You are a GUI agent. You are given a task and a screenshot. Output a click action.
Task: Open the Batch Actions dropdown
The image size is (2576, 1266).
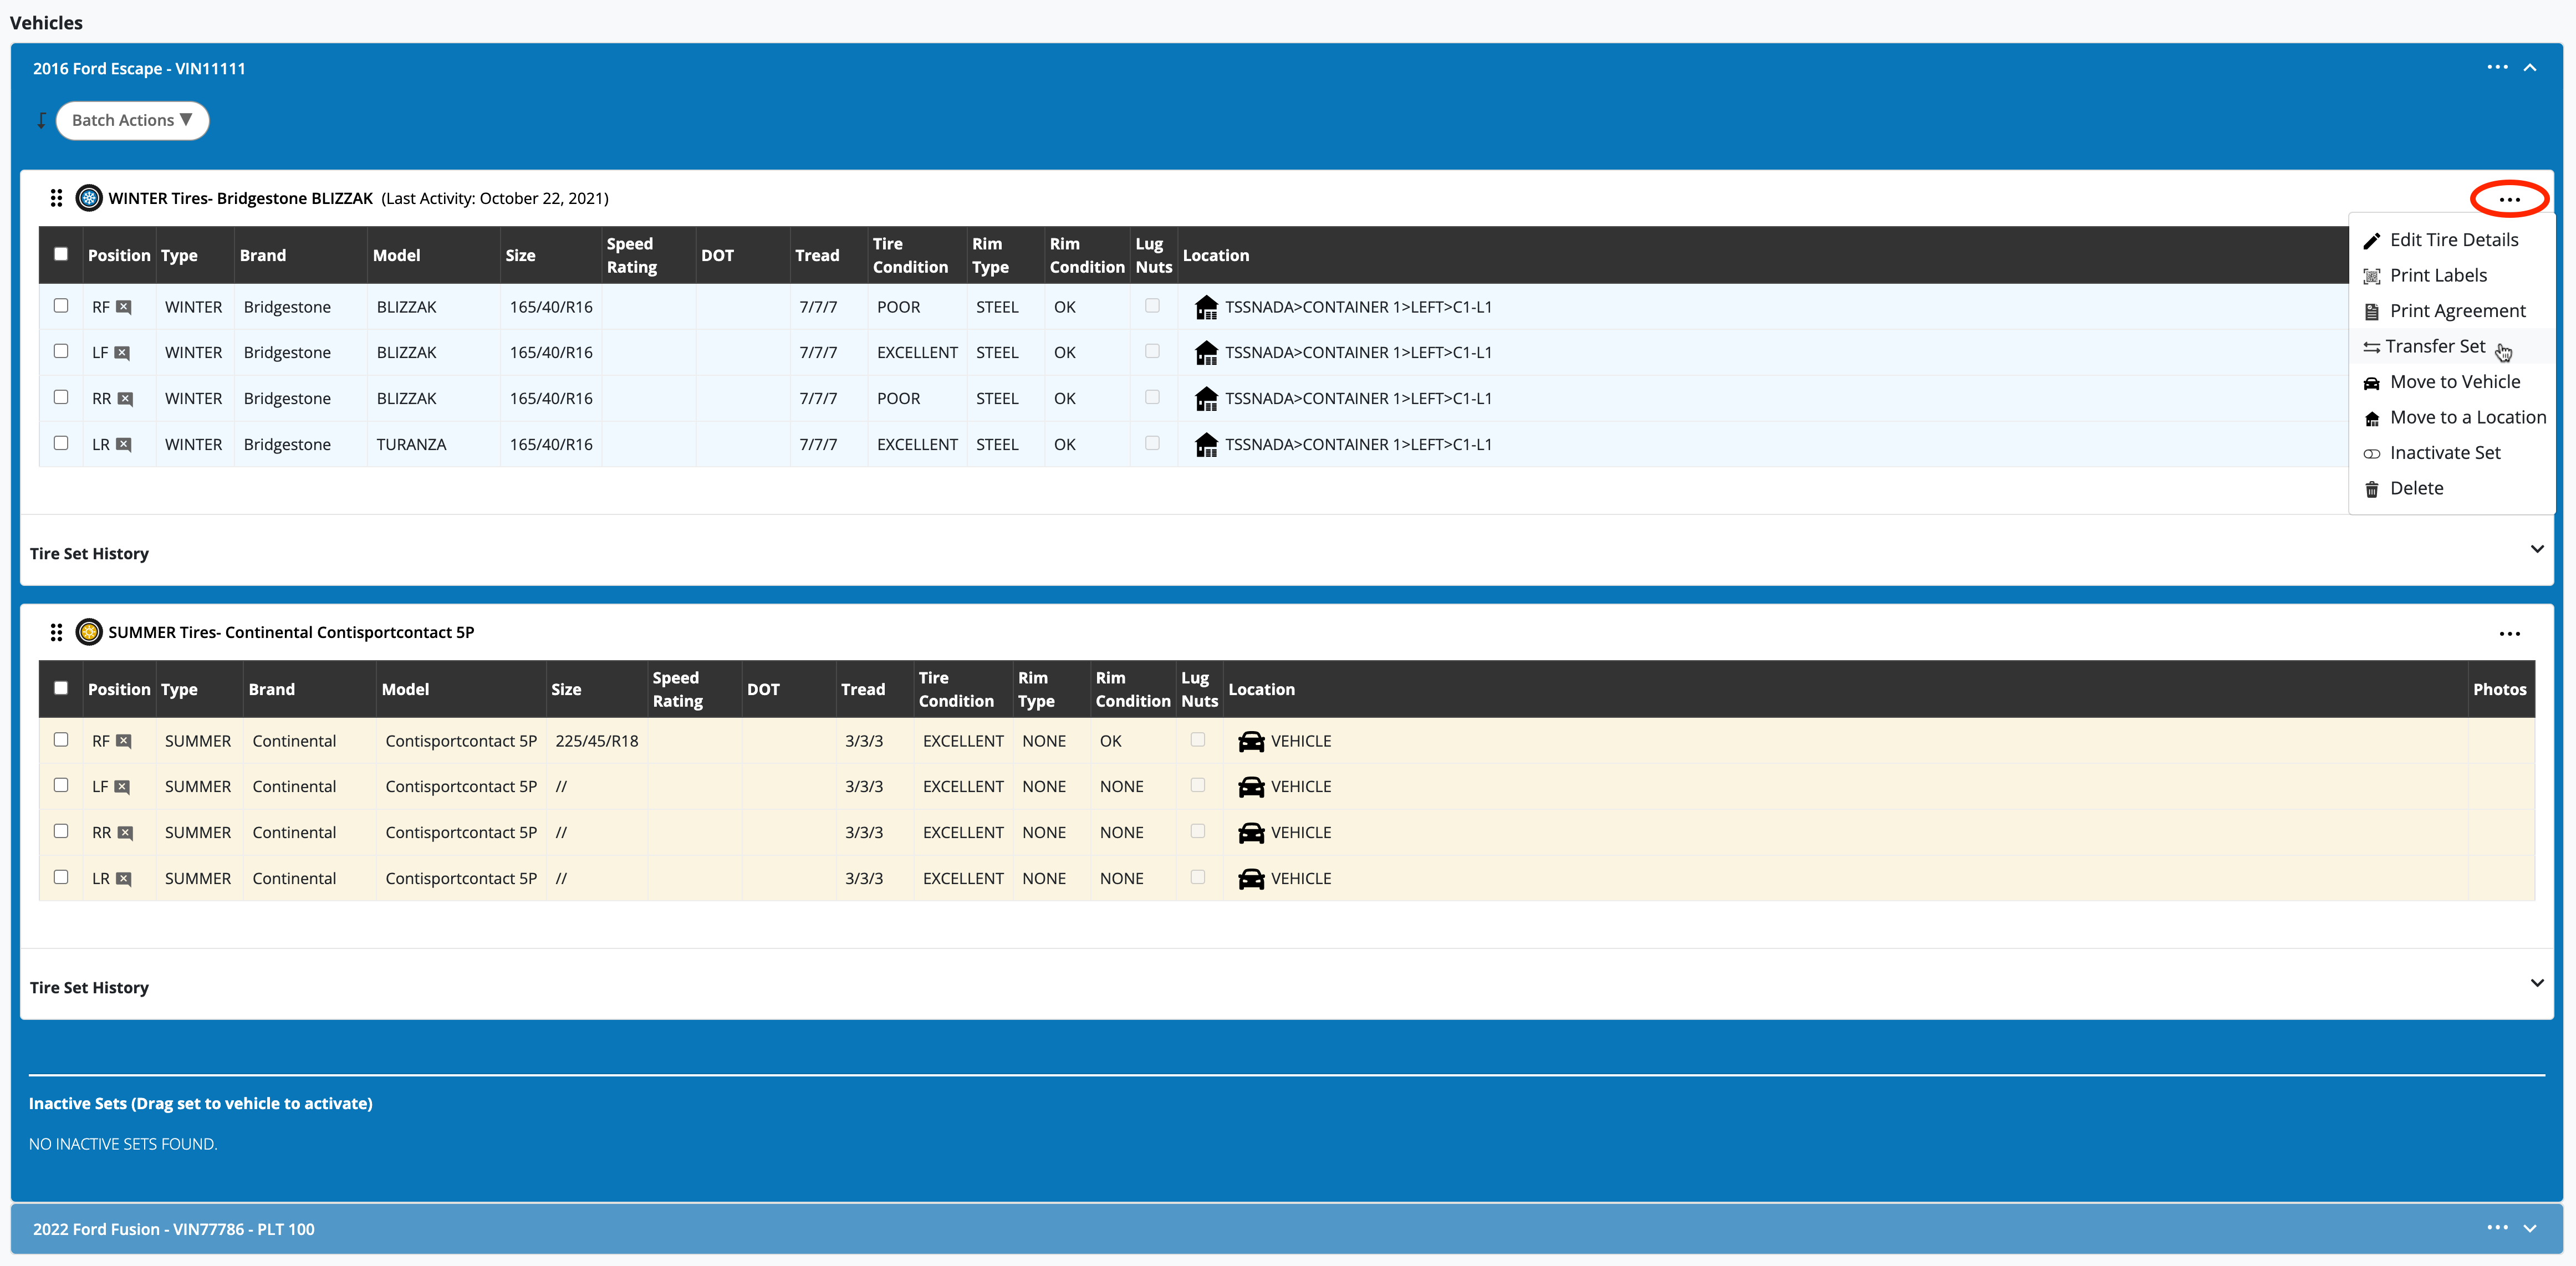tap(132, 120)
